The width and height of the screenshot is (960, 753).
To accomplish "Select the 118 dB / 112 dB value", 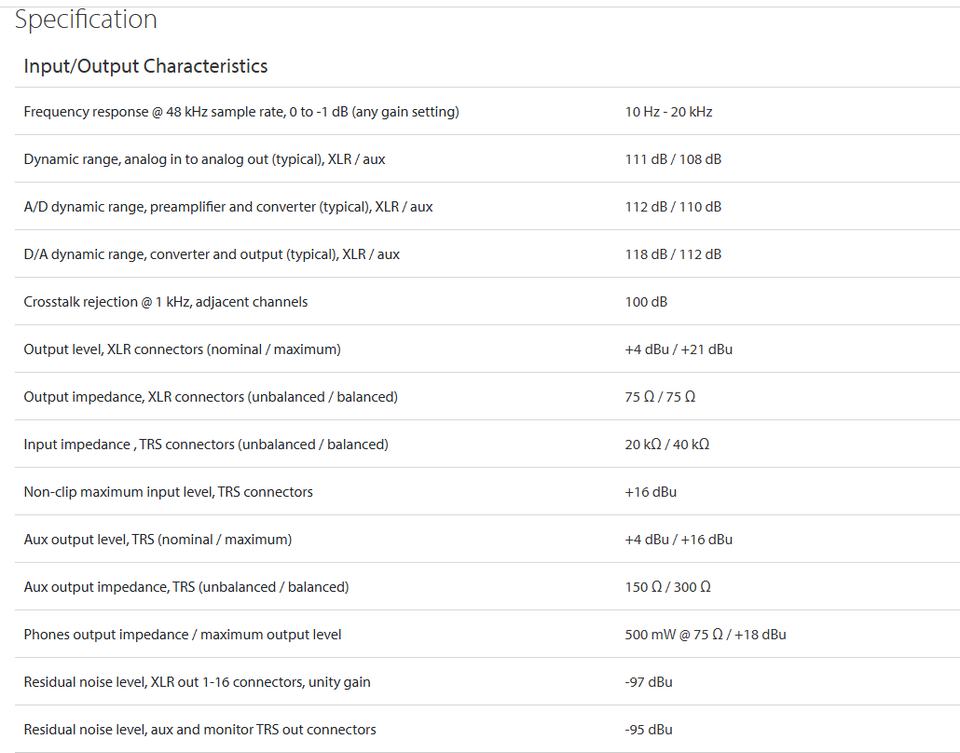I will click(x=673, y=255).
